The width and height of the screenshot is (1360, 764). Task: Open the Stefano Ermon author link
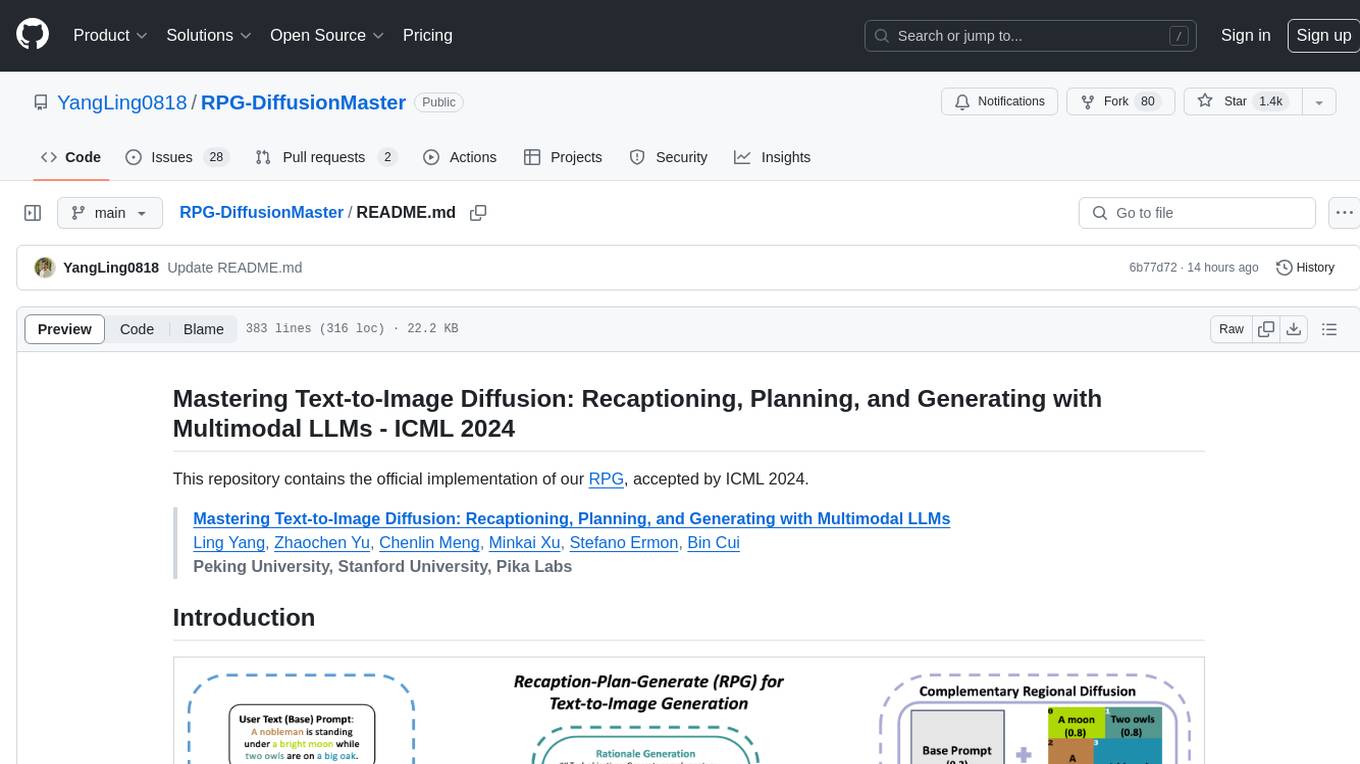[x=624, y=543]
